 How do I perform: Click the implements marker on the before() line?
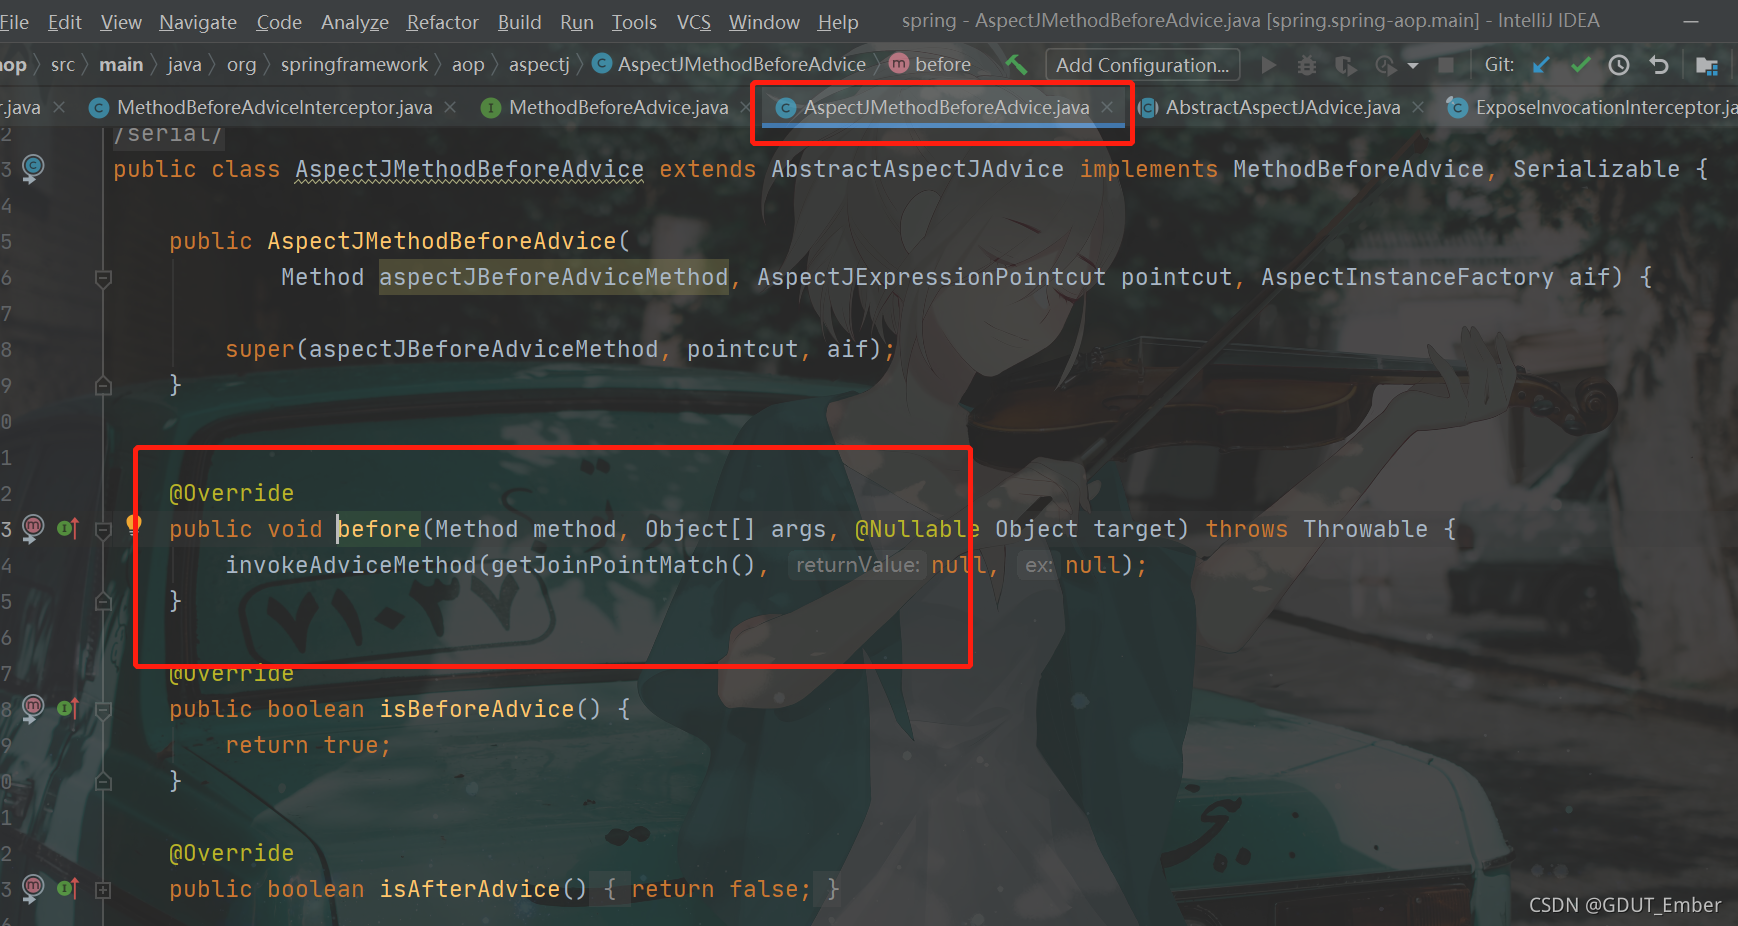click(68, 528)
